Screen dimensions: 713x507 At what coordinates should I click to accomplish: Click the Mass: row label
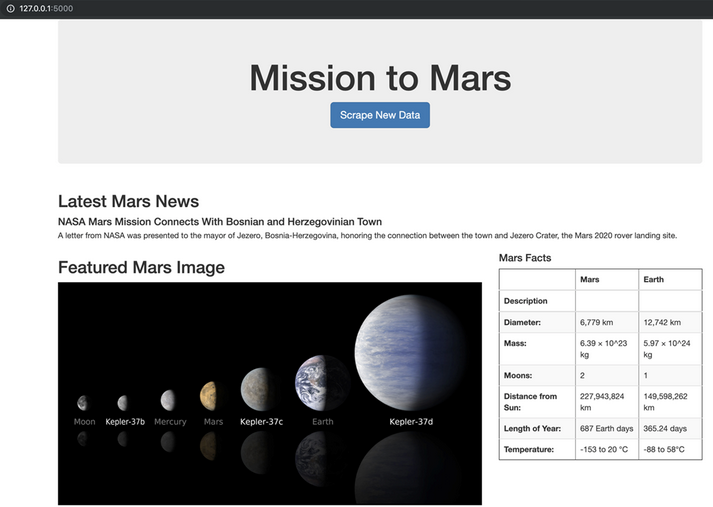[x=537, y=349]
